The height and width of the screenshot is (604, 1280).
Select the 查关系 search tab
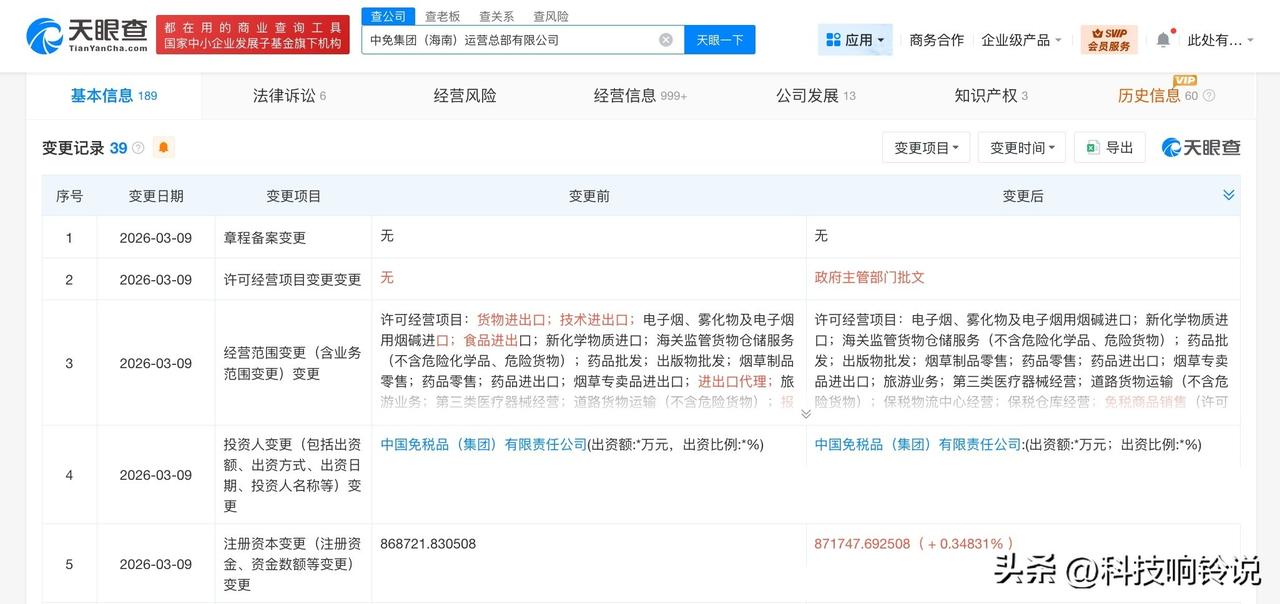pos(497,16)
